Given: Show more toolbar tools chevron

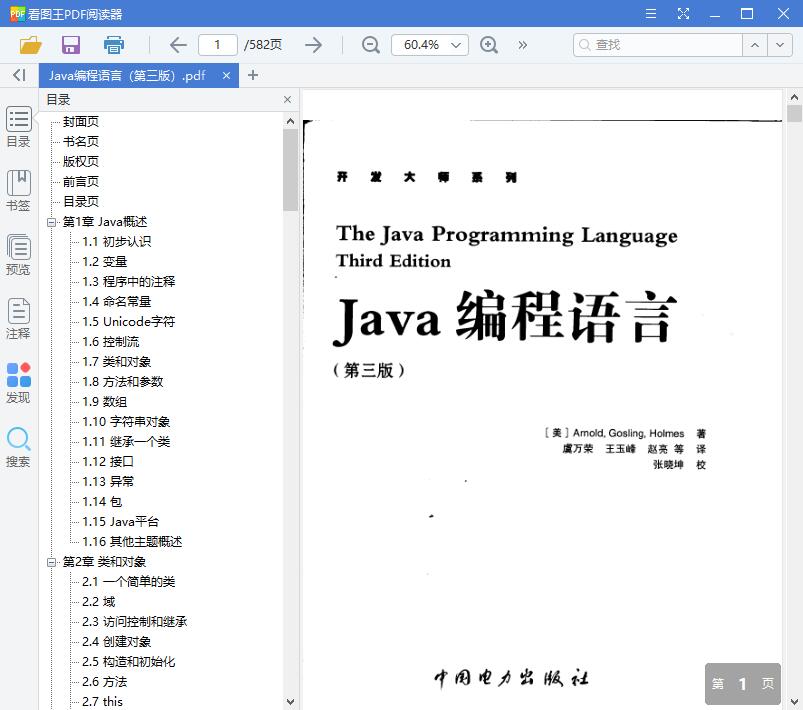Looking at the screenshot, I should [x=522, y=45].
